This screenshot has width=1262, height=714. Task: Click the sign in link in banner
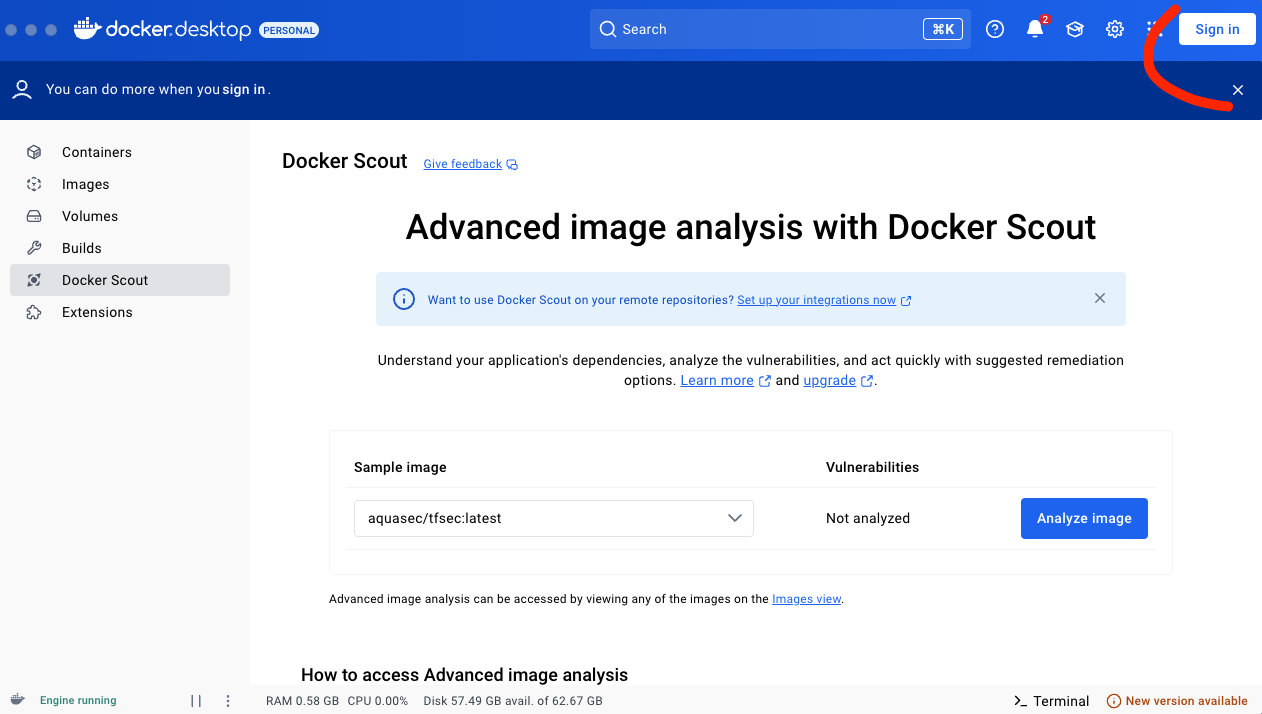coord(244,89)
